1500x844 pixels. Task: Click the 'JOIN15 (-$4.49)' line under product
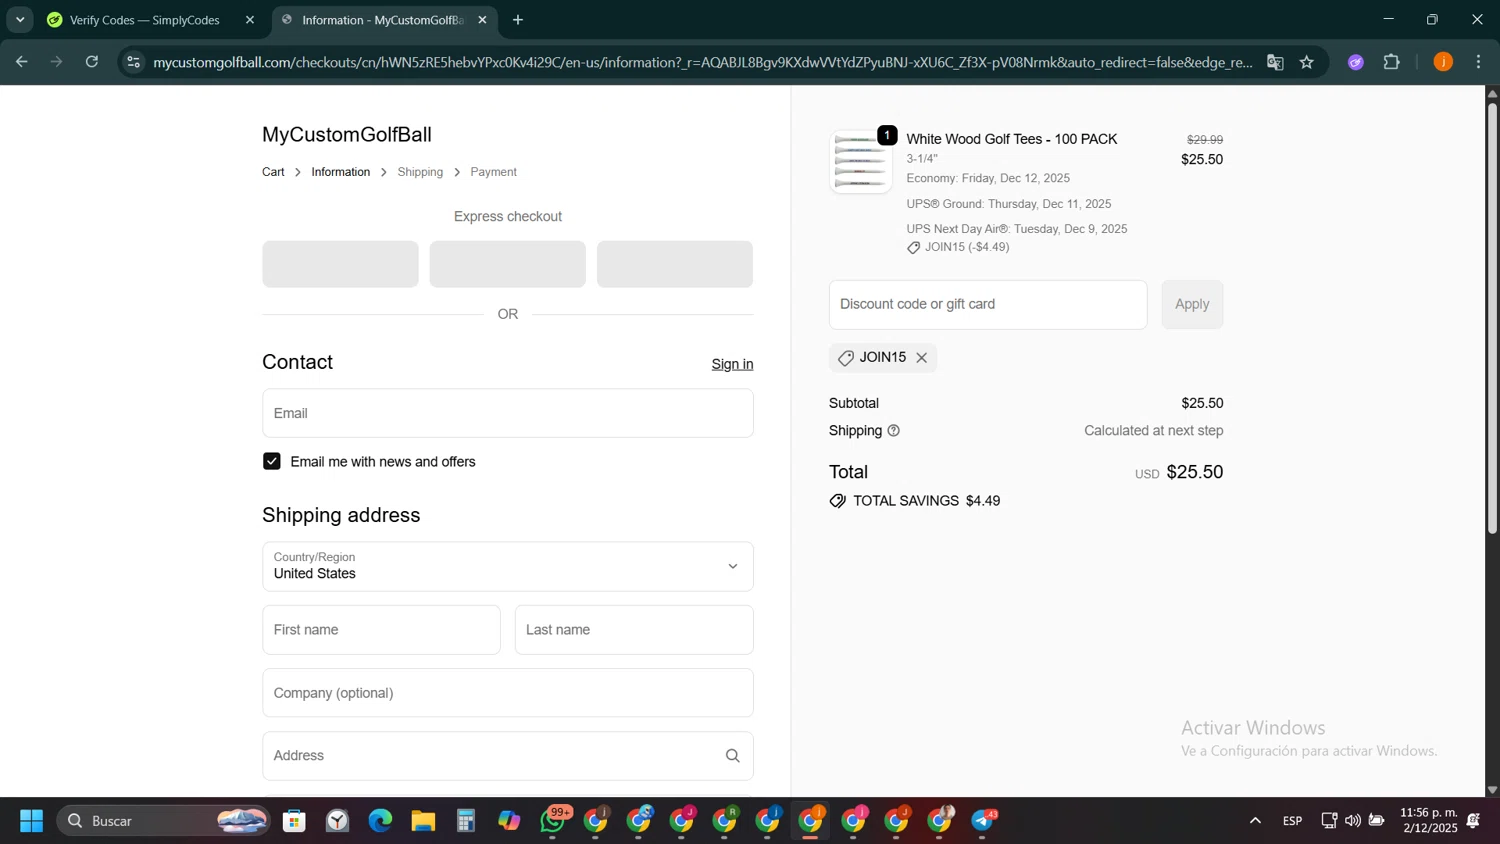[x=967, y=247]
